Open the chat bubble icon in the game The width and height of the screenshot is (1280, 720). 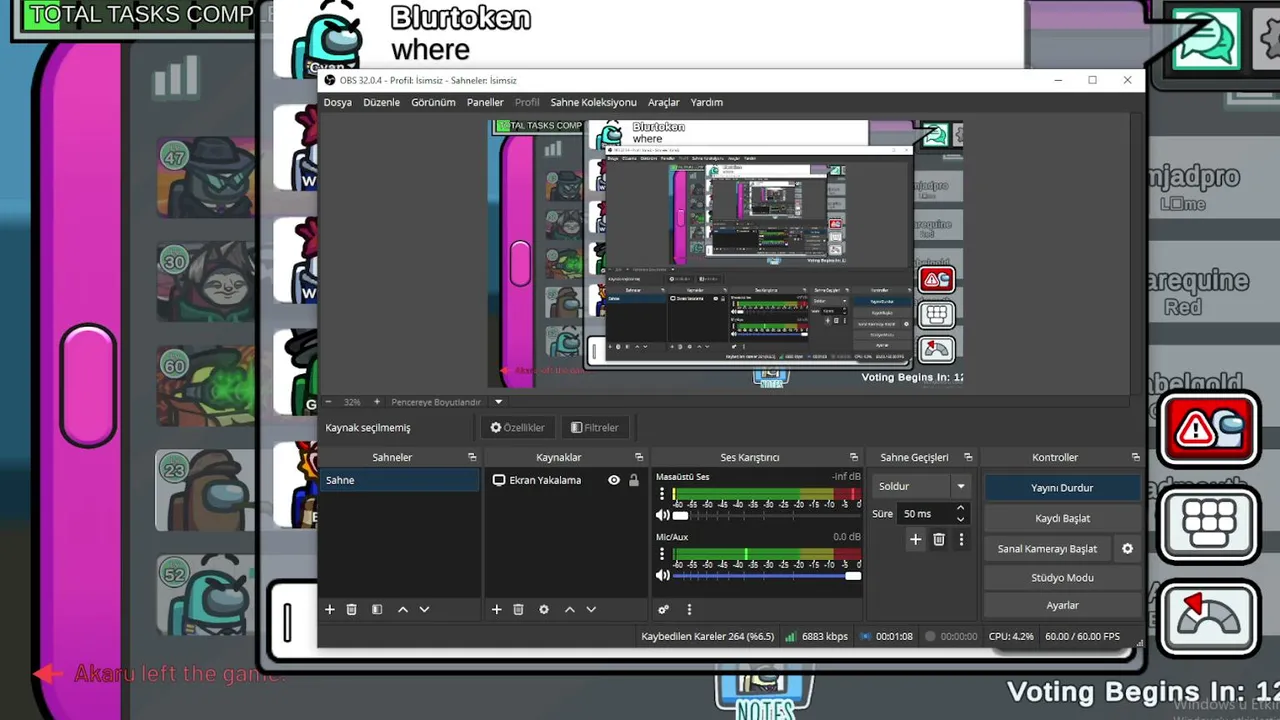(1206, 39)
